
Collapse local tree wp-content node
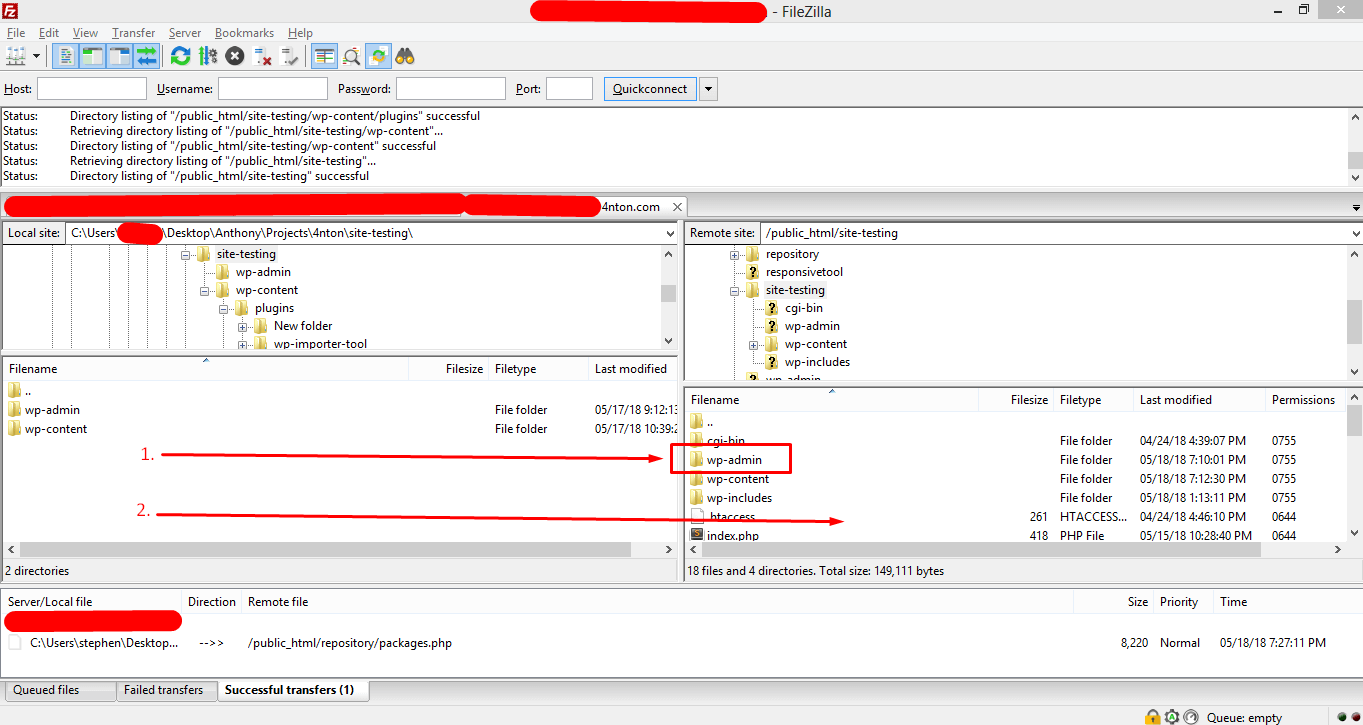[x=205, y=290]
